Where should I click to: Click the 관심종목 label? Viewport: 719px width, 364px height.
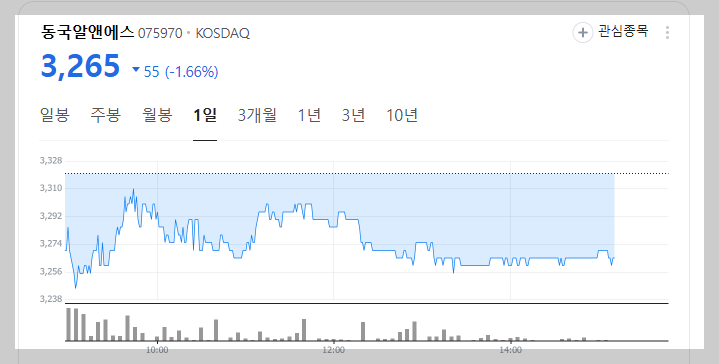[x=623, y=32]
